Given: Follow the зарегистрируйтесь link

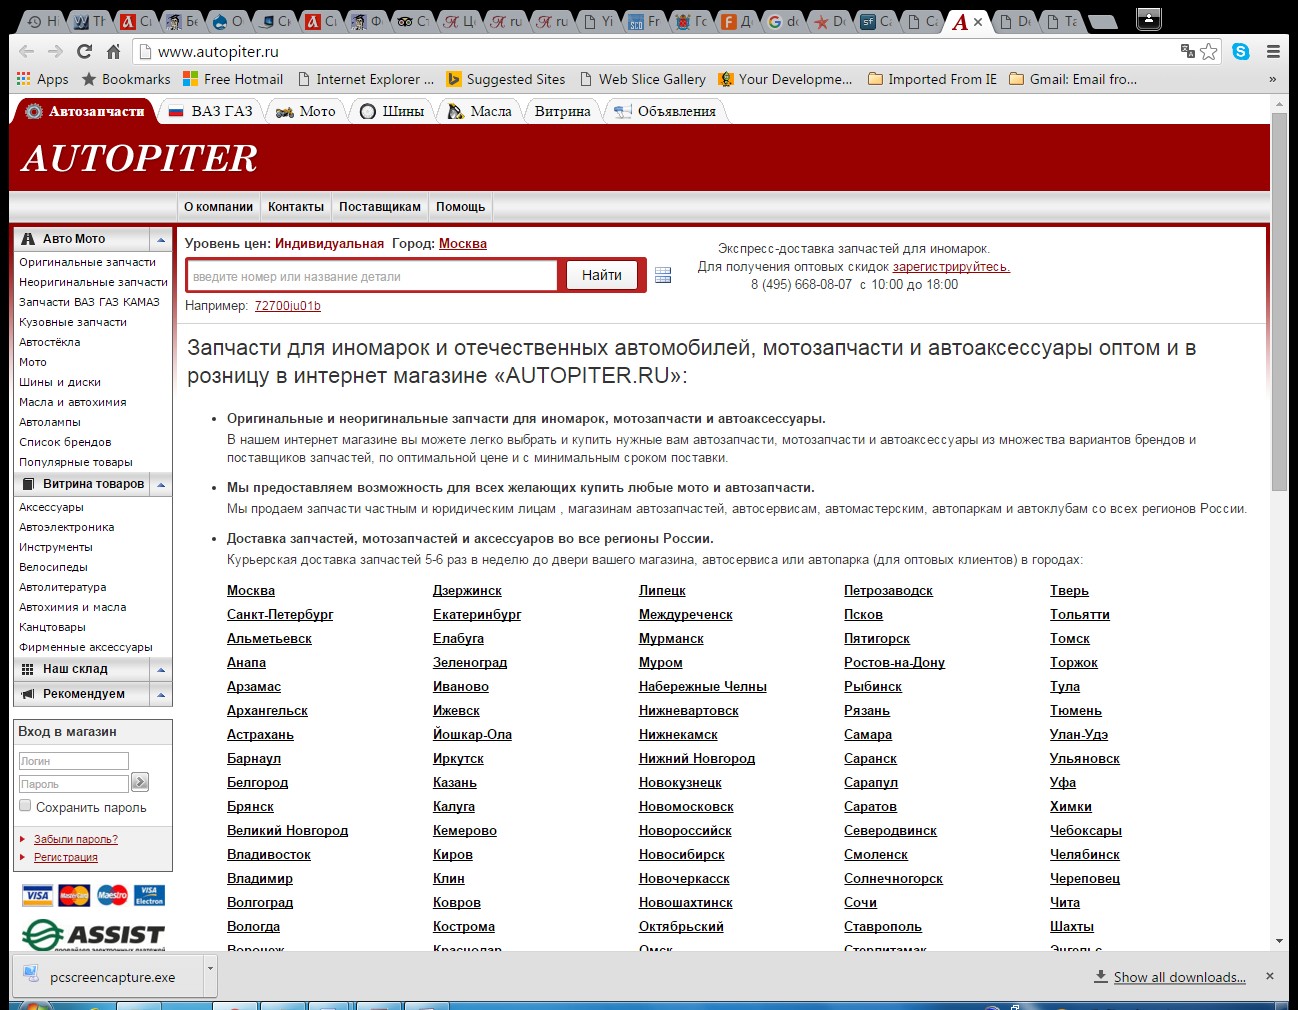Looking at the screenshot, I should pyautogui.click(x=951, y=267).
